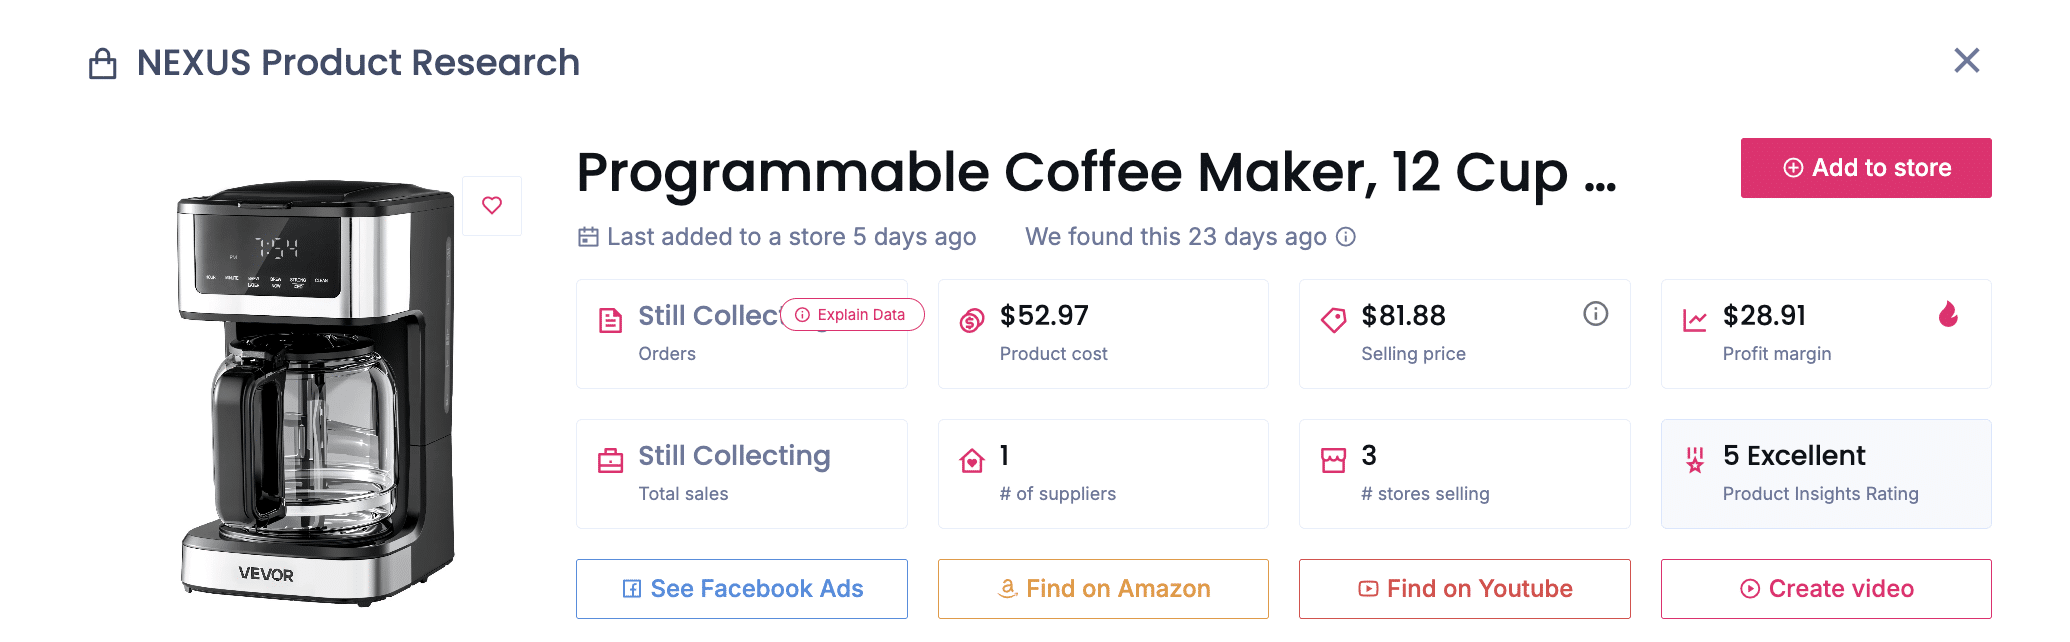Click the info icon after We found this
Screen dimensions: 2070x642
(x=1346, y=237)
